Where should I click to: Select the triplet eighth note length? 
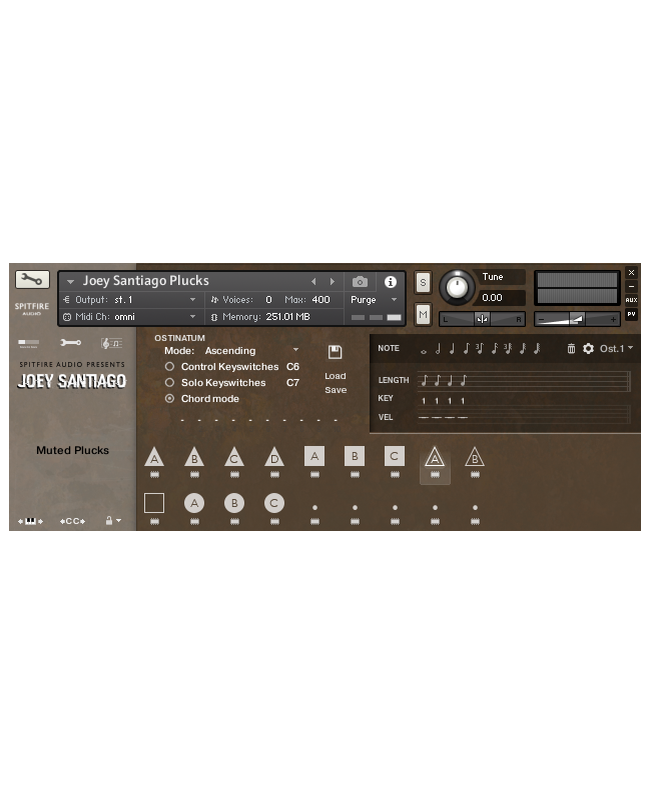[x=479, y=348]
